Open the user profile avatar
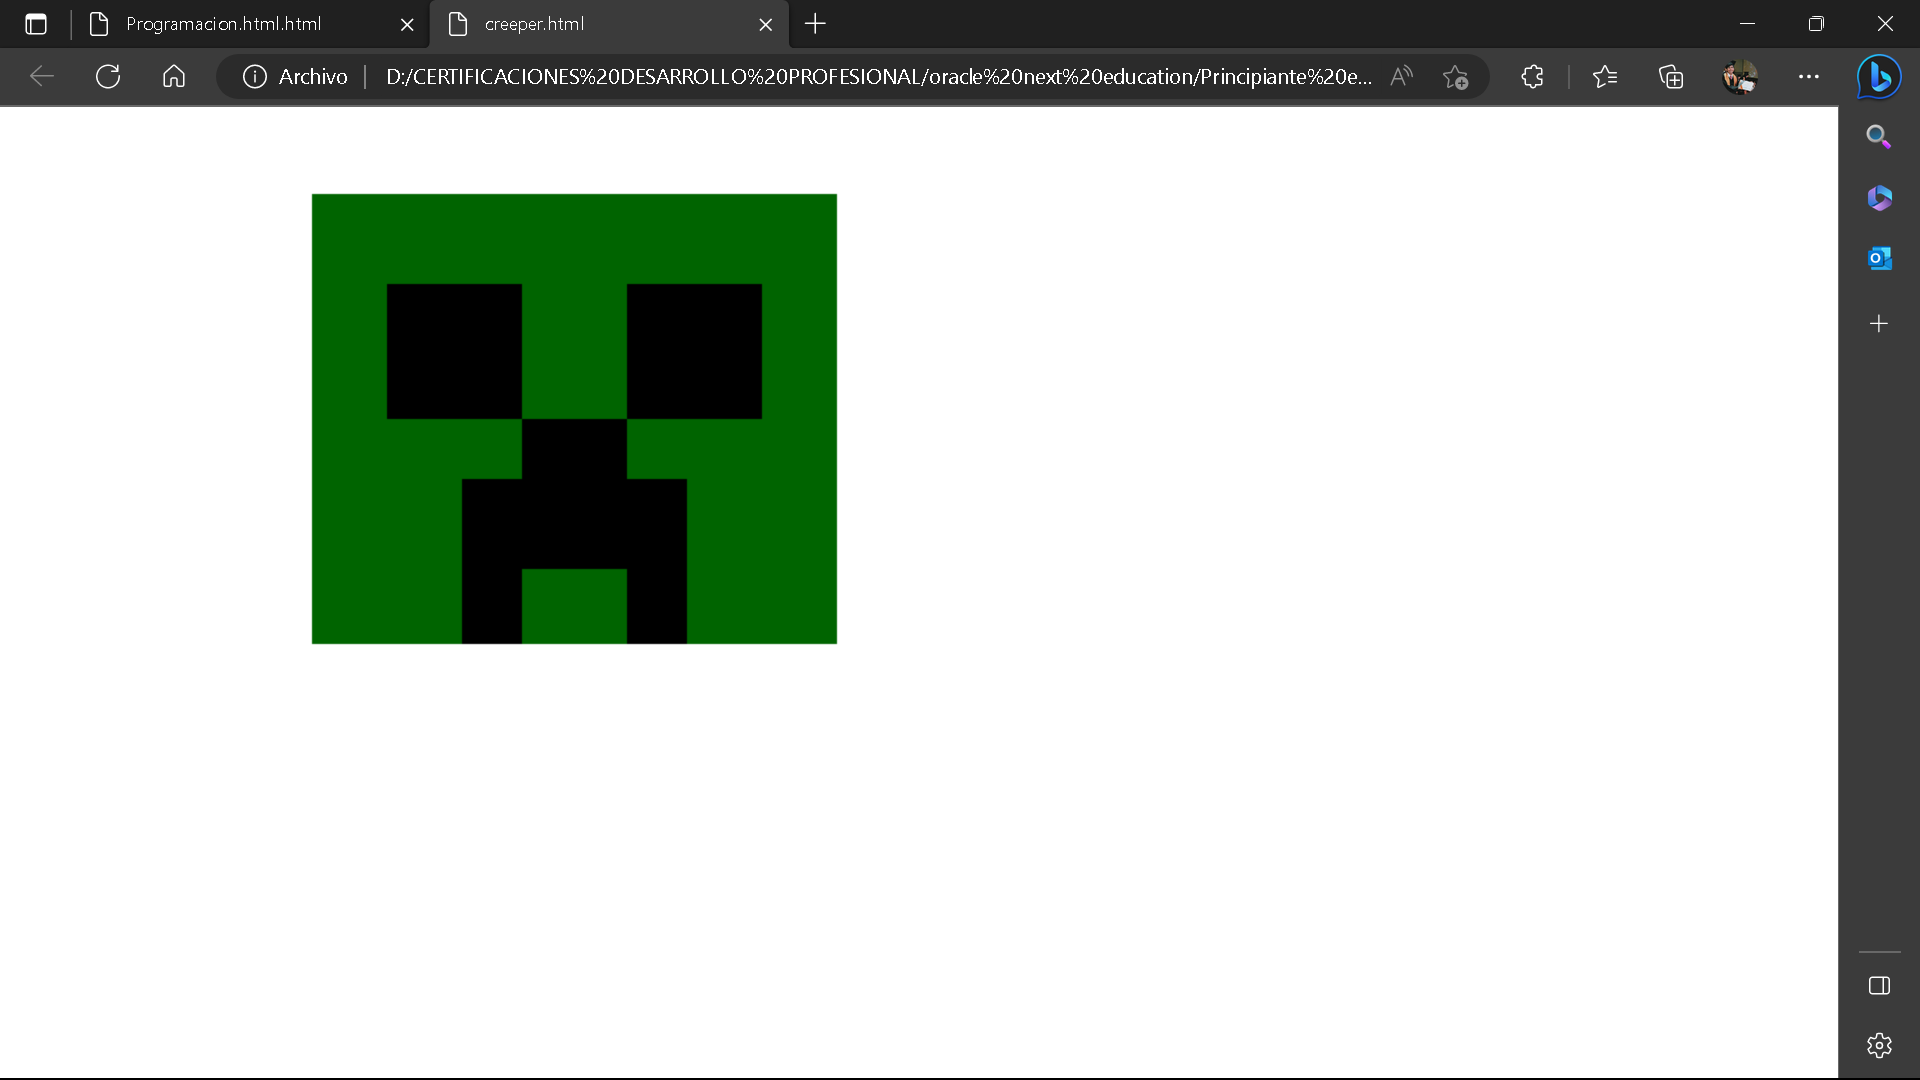1920x1080 pixels. point(1740,77)
